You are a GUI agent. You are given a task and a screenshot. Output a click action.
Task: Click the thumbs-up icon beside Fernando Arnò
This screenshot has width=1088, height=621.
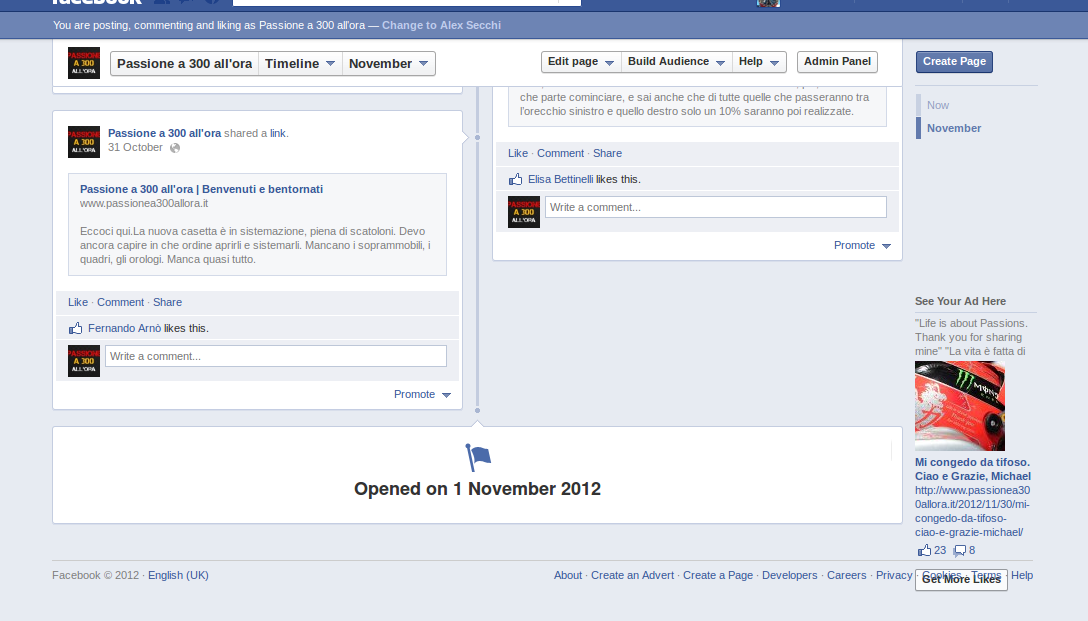click(75, 328)
